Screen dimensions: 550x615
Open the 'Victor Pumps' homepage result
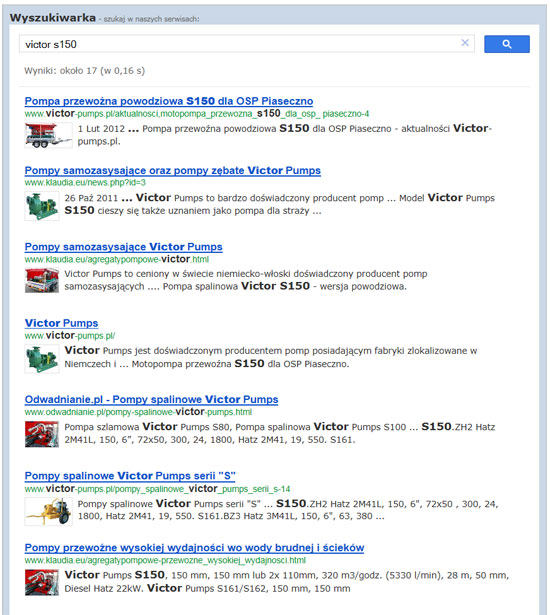coord(61,323)
